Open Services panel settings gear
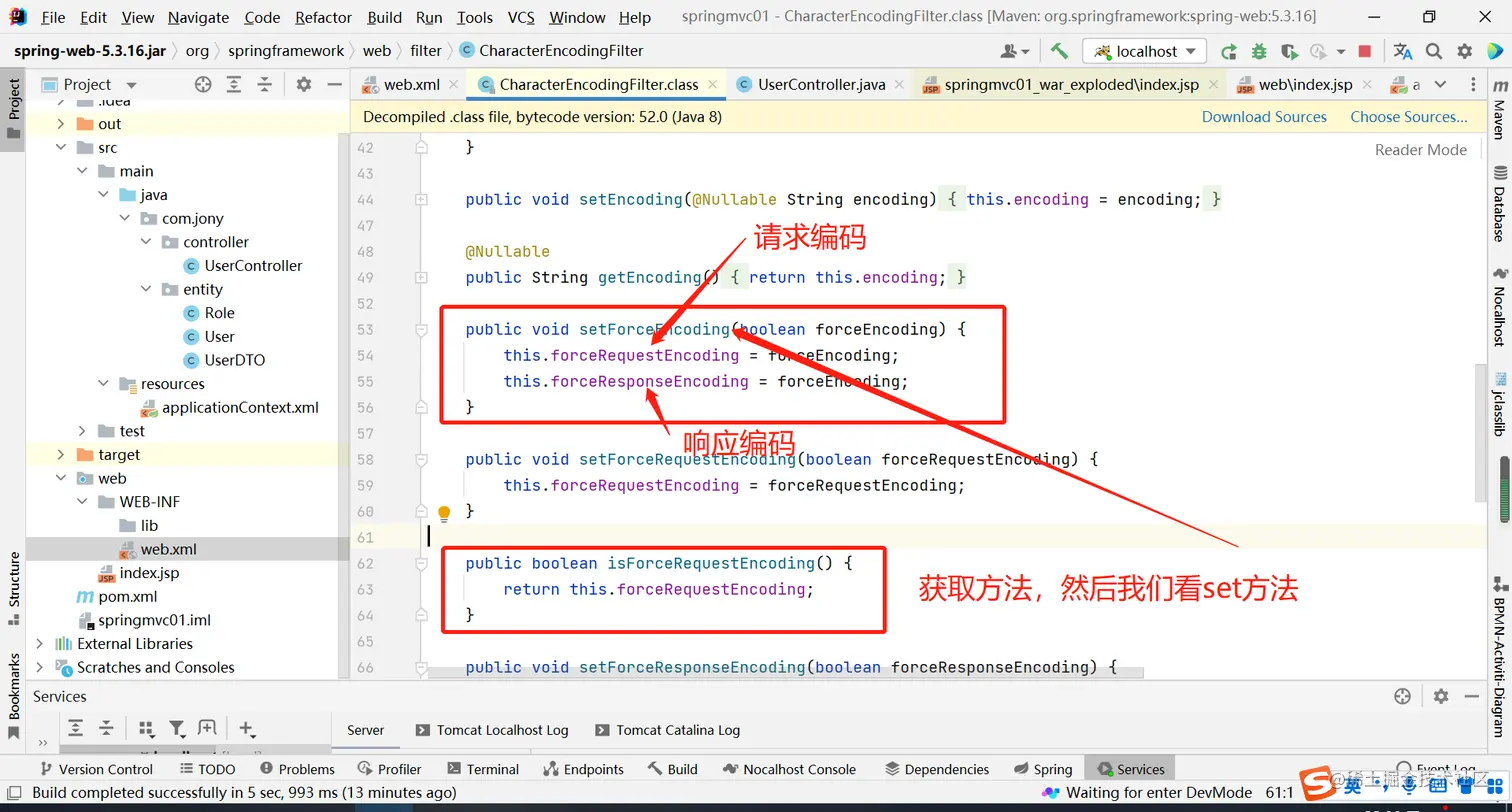Viewport: 1512px width, 812px height. click(1441, 696)
